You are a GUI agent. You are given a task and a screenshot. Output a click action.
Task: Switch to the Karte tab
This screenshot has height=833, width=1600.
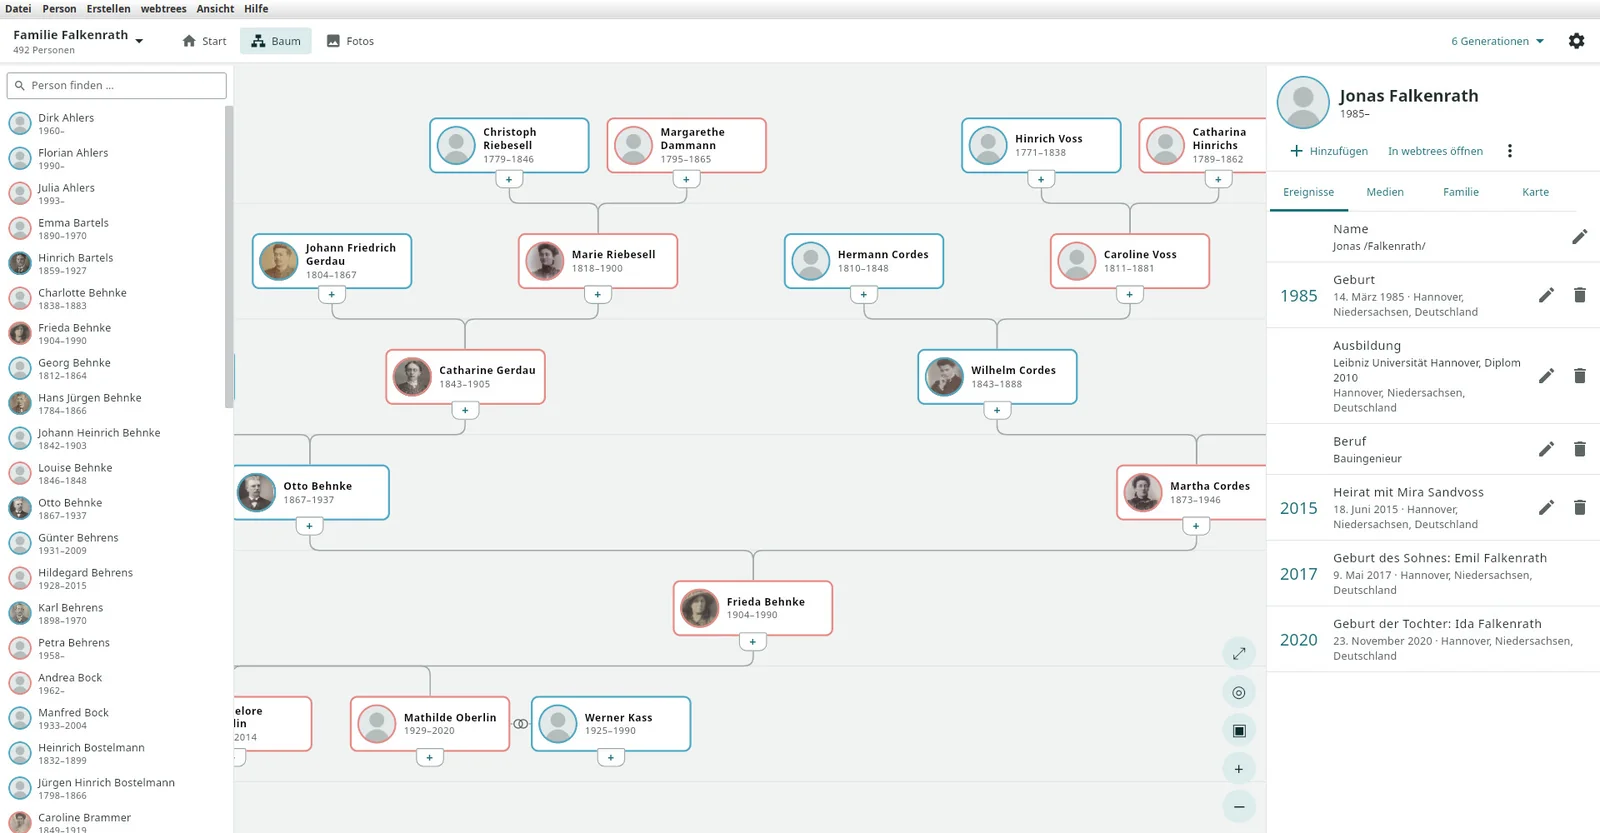(x=1536, y=192)
